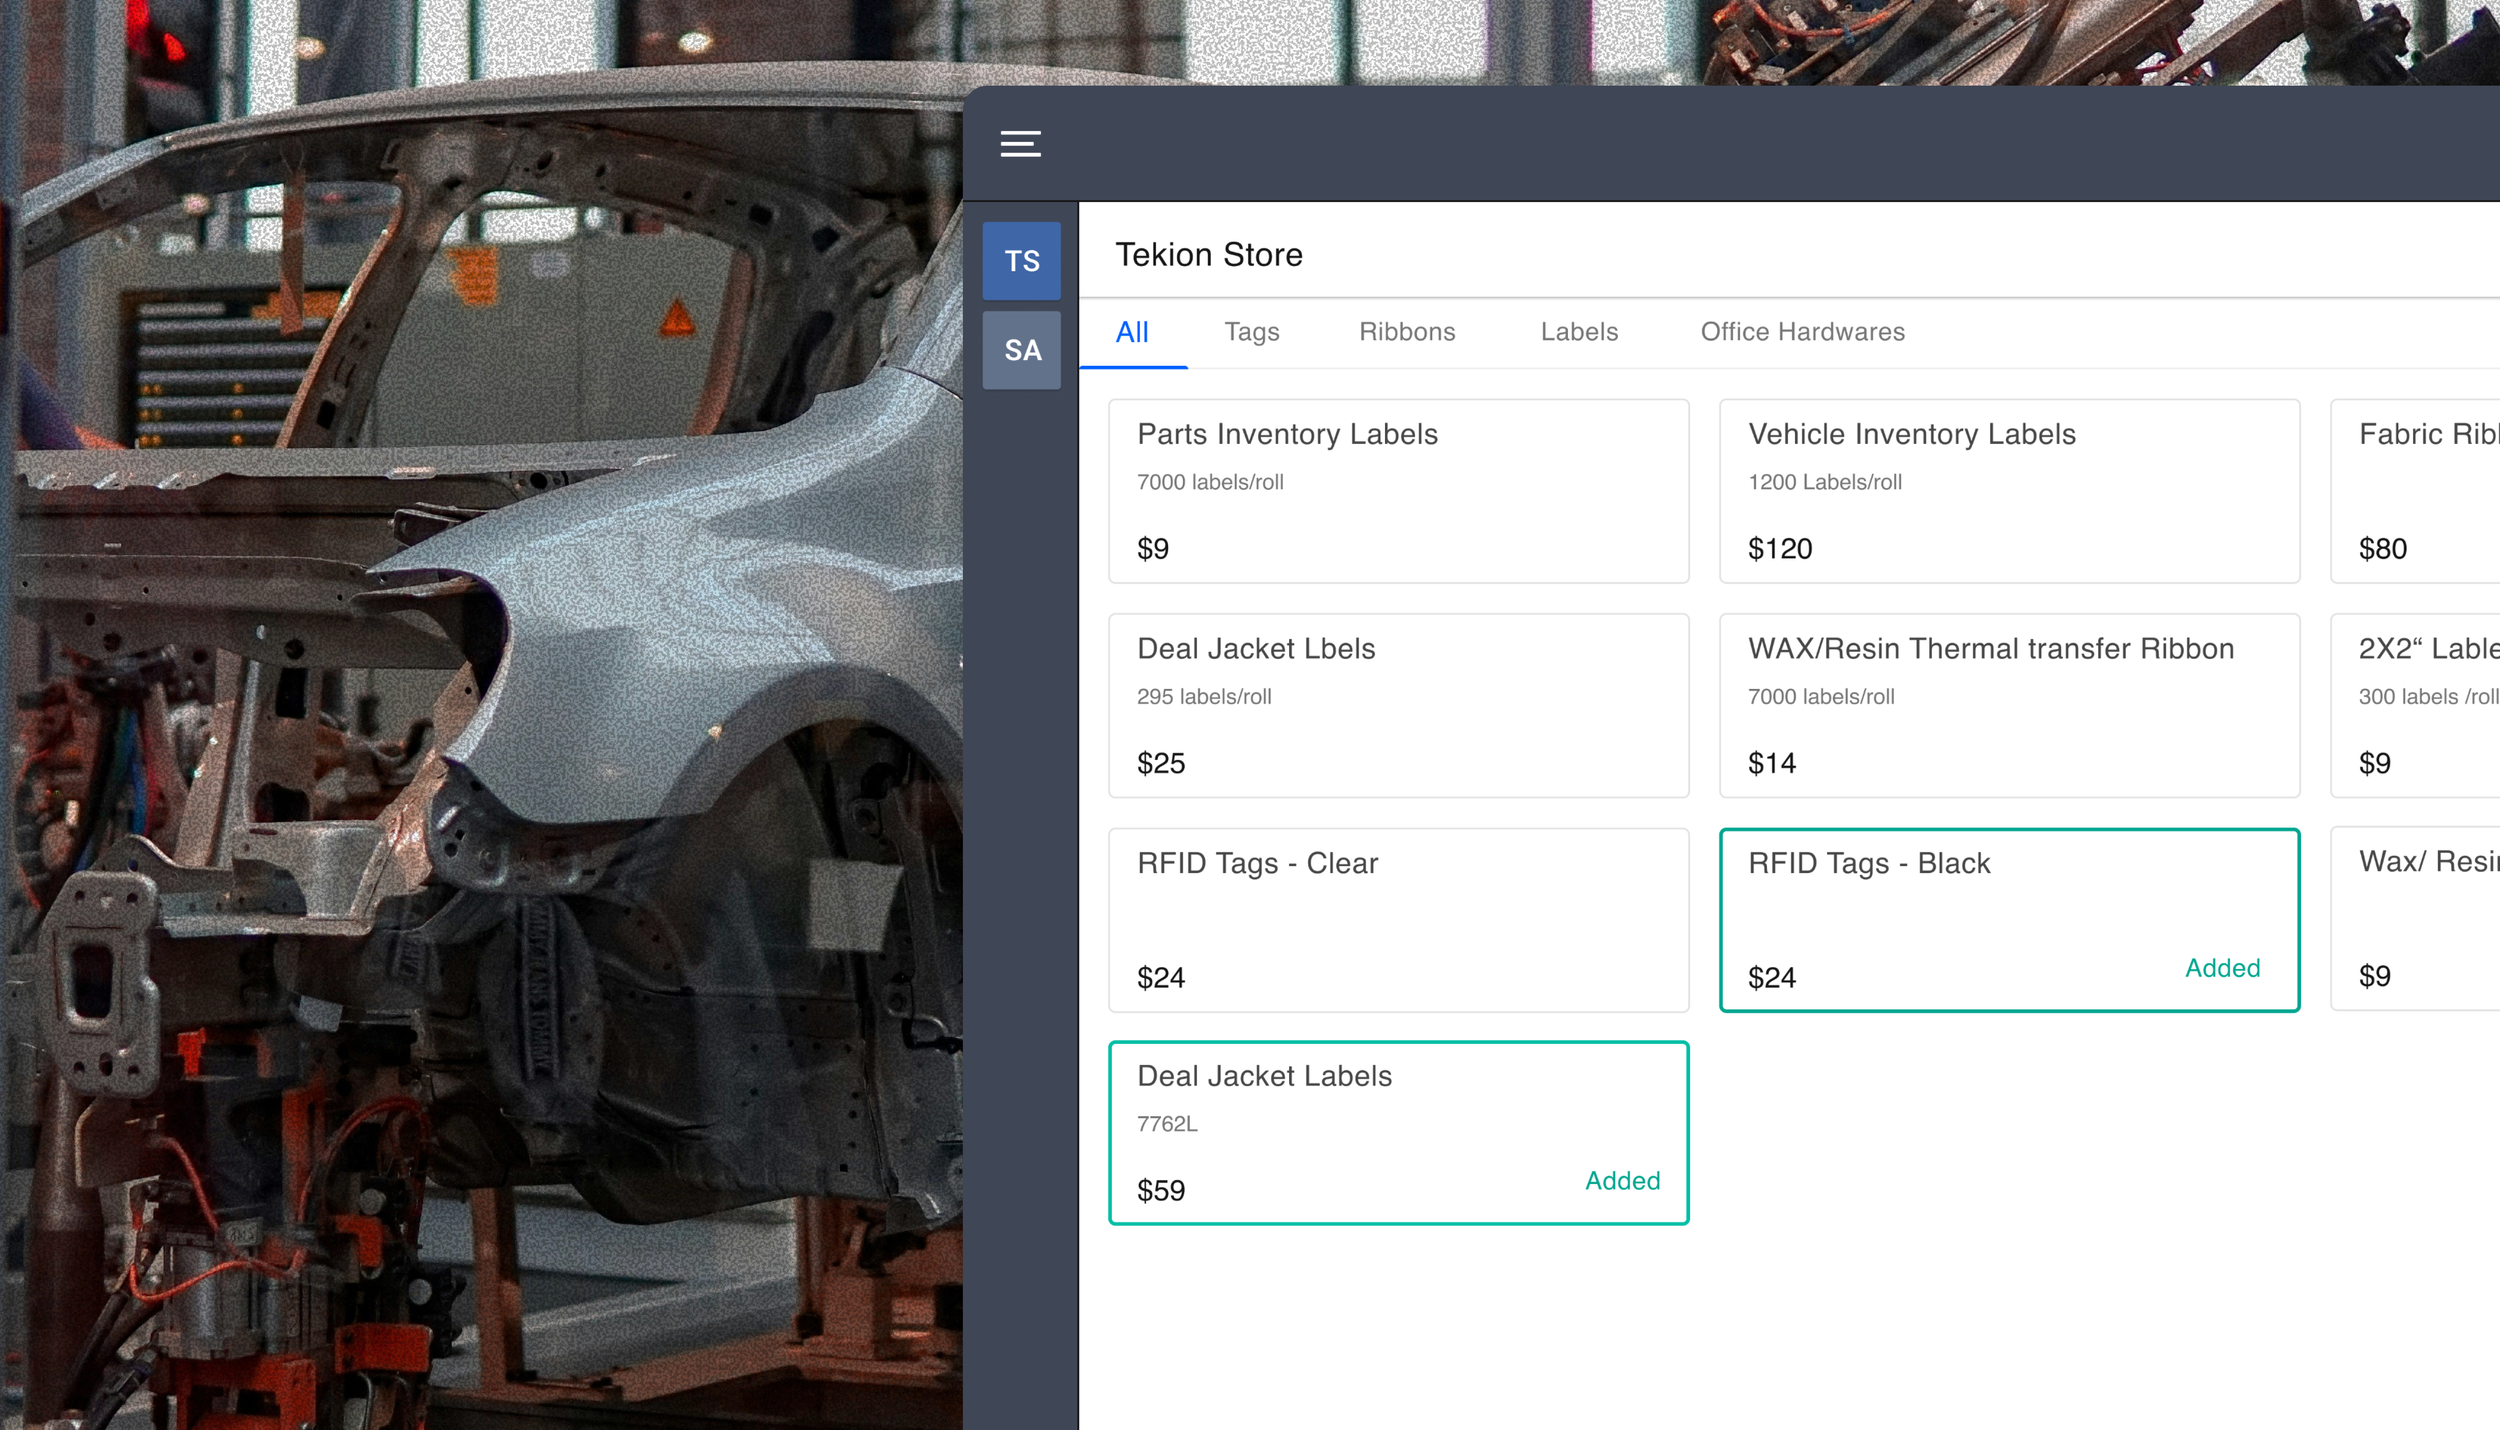Viewport: 2500px width, 1430px height.
Task: Select the Vehicle Inventory Labels card
Action: (2008, 491)
